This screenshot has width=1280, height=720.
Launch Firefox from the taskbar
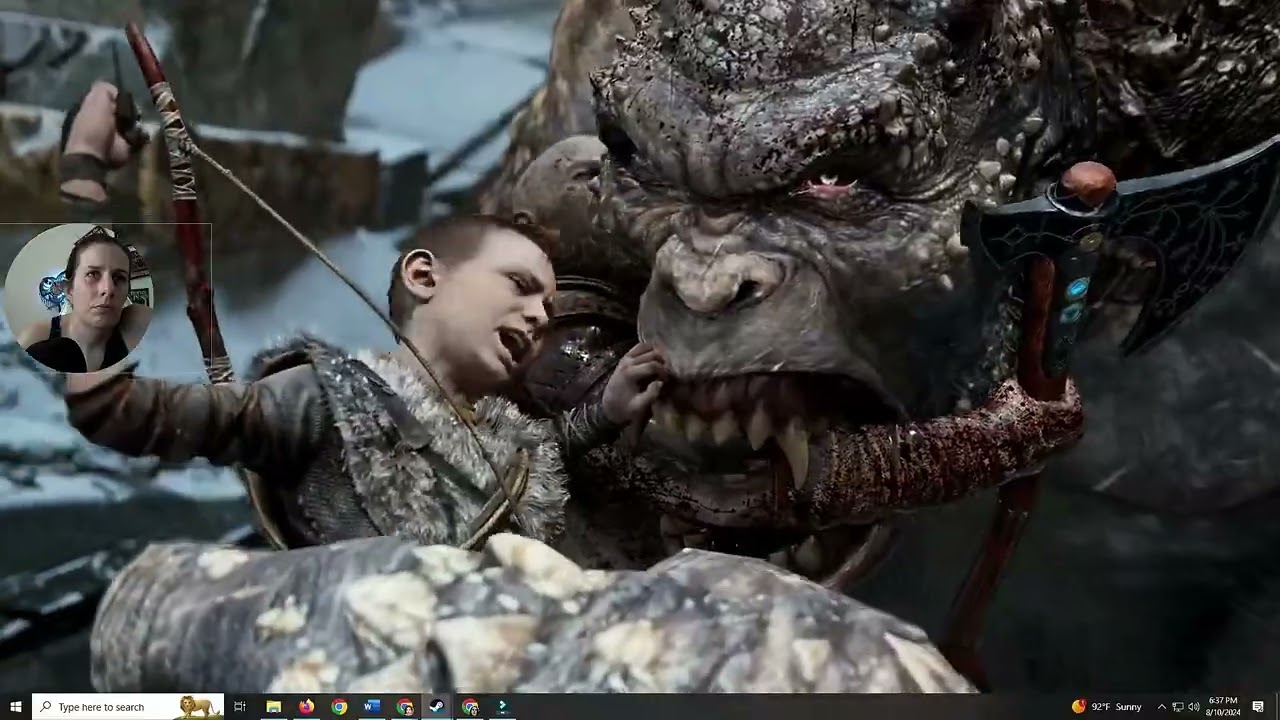306,707
